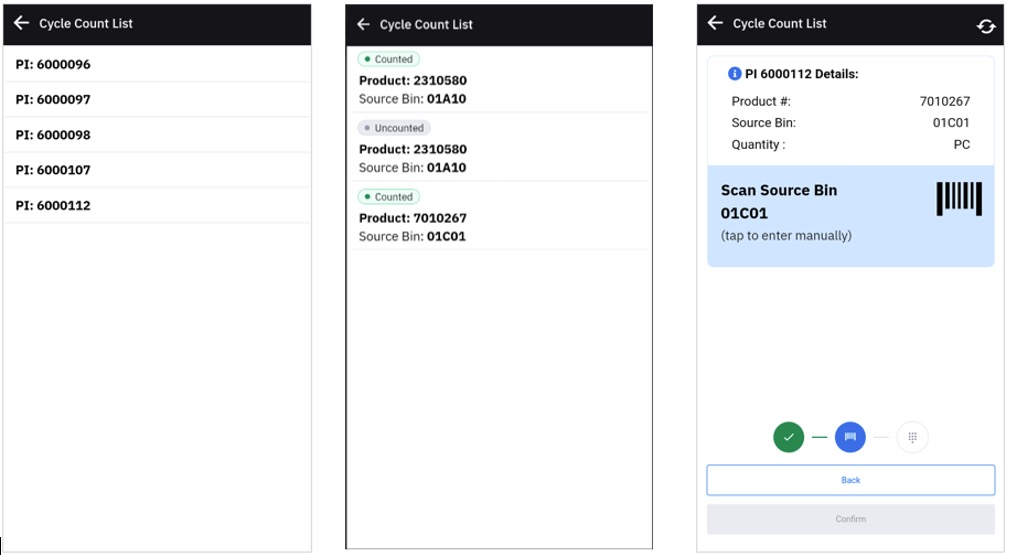Click the blue info icon beside PI 6000112 Details
Viewport: 1010px width, 555px height.
pyautogui.click(x=734, y=74)
